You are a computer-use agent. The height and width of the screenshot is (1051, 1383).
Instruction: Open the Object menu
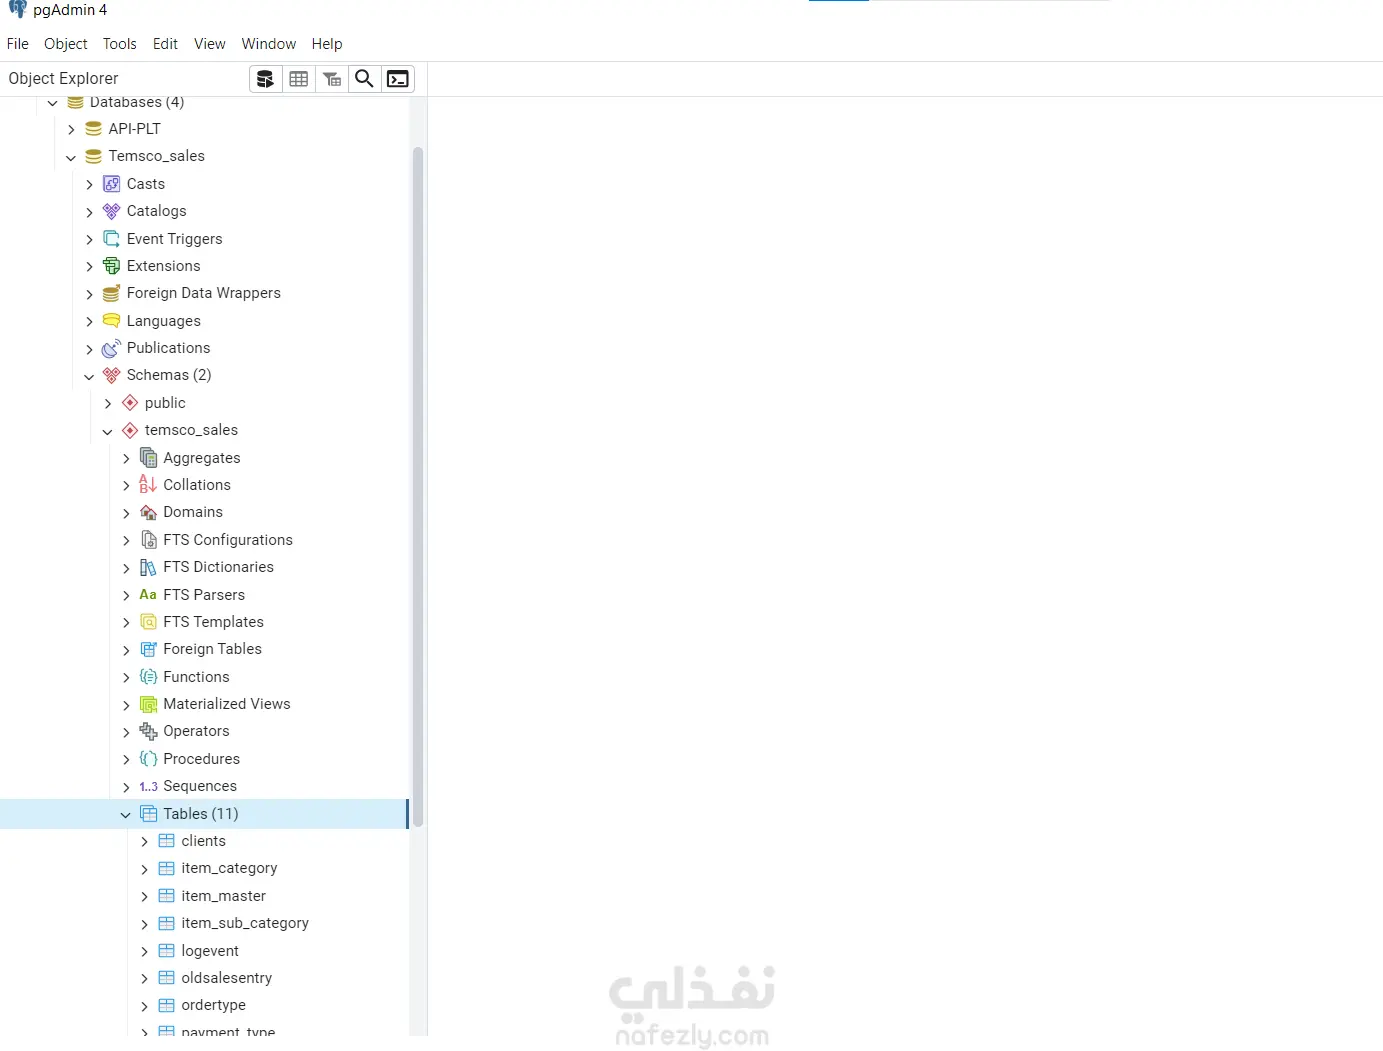(66, 44)
